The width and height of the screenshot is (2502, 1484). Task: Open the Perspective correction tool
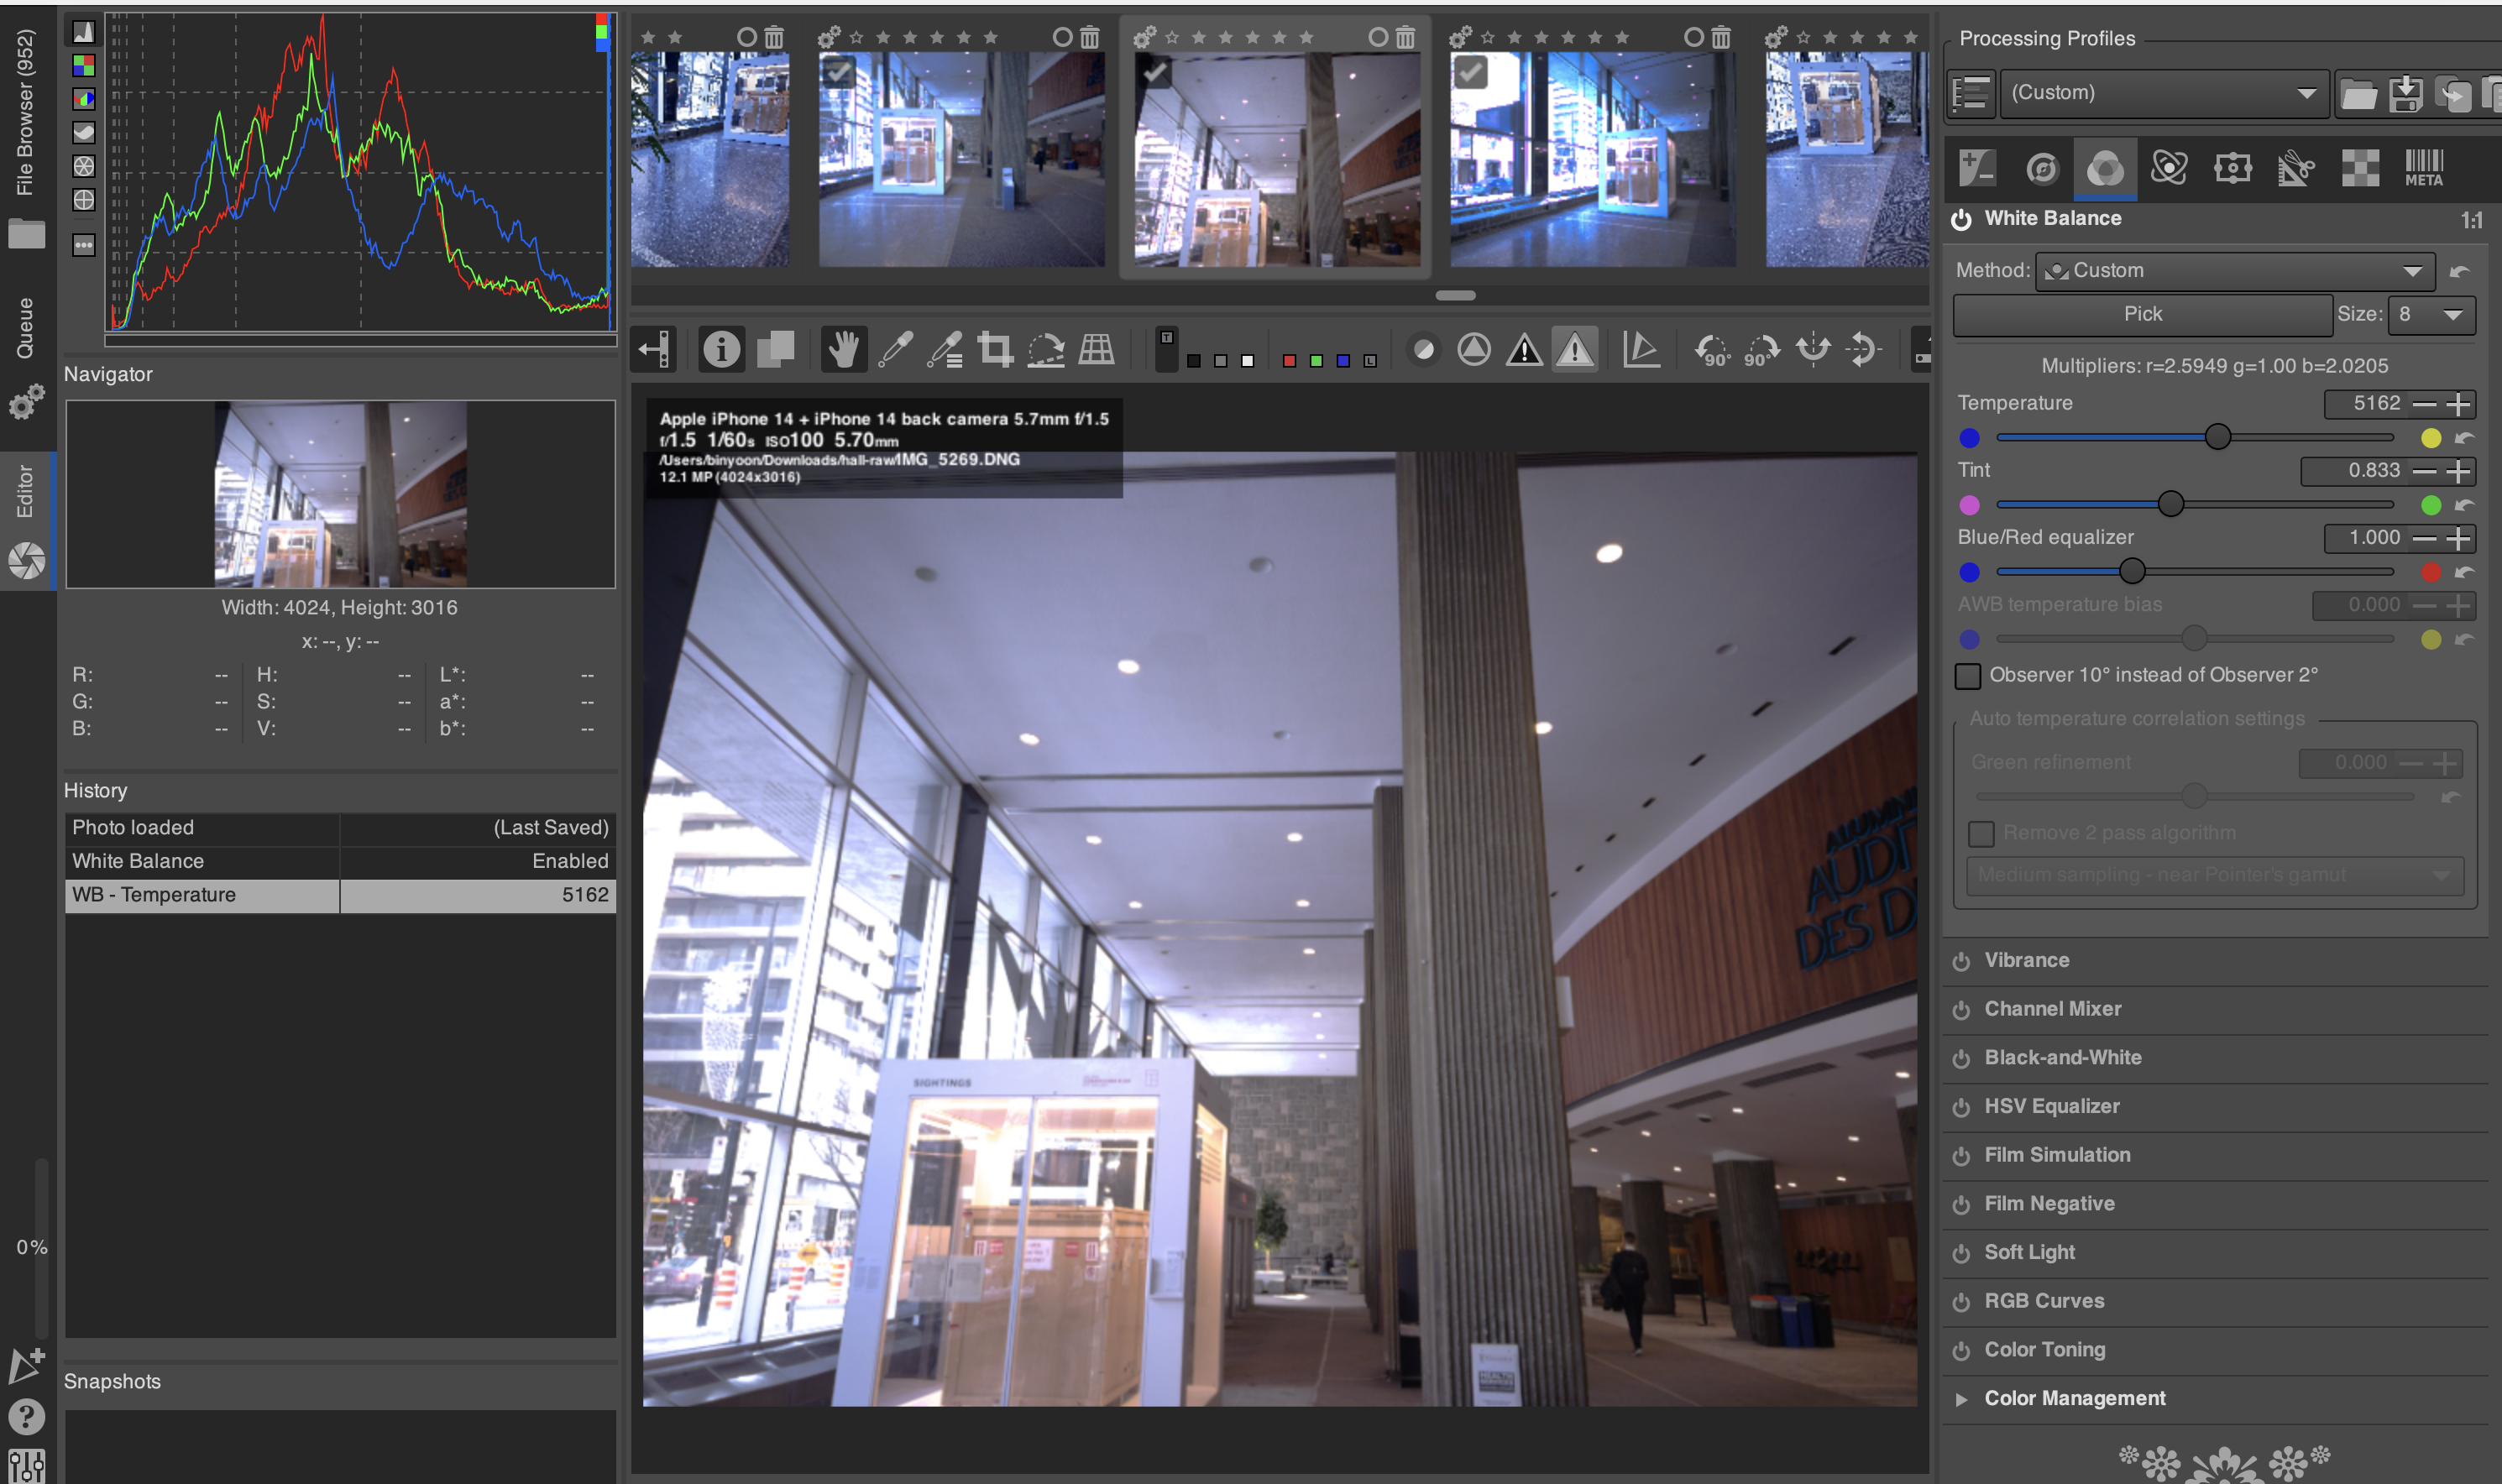pos(1097,349)
